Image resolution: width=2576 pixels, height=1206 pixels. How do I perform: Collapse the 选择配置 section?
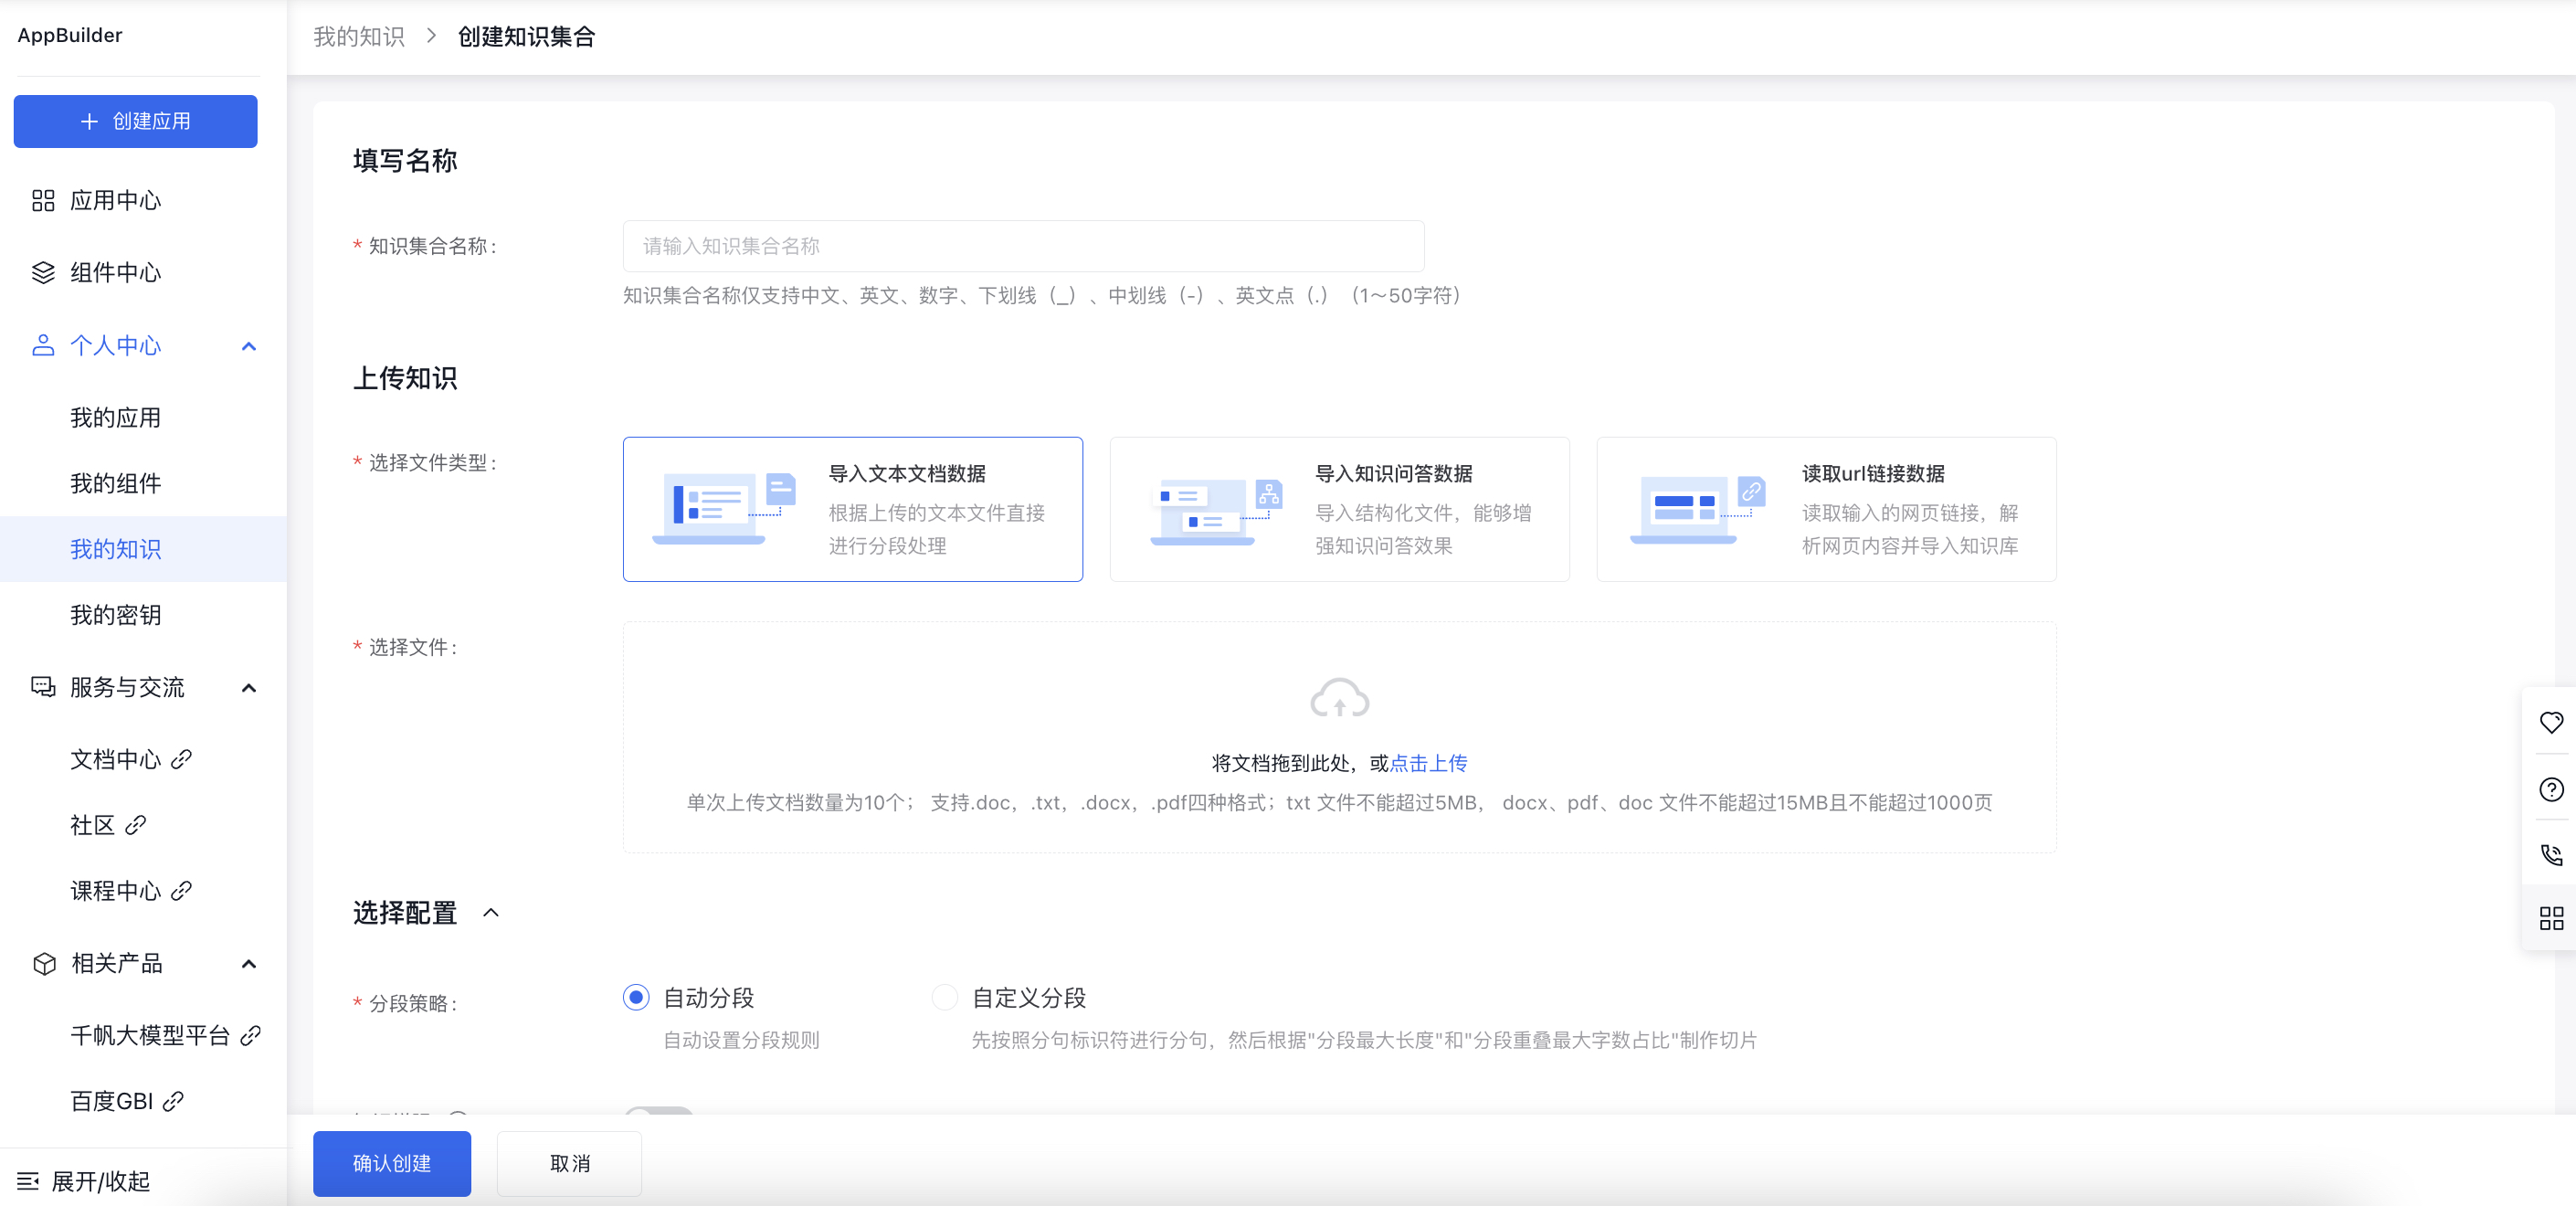tap(491, 913)
